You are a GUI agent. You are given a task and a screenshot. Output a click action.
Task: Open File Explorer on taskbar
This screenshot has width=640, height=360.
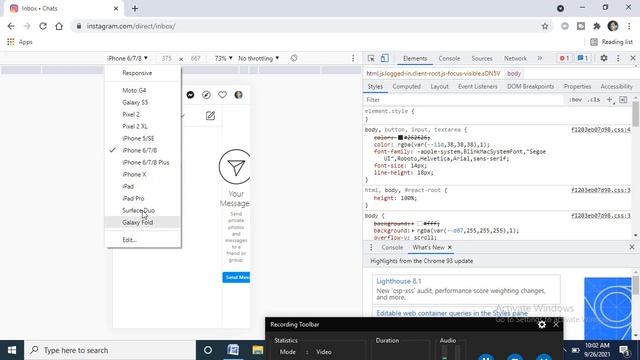point(258,350)
